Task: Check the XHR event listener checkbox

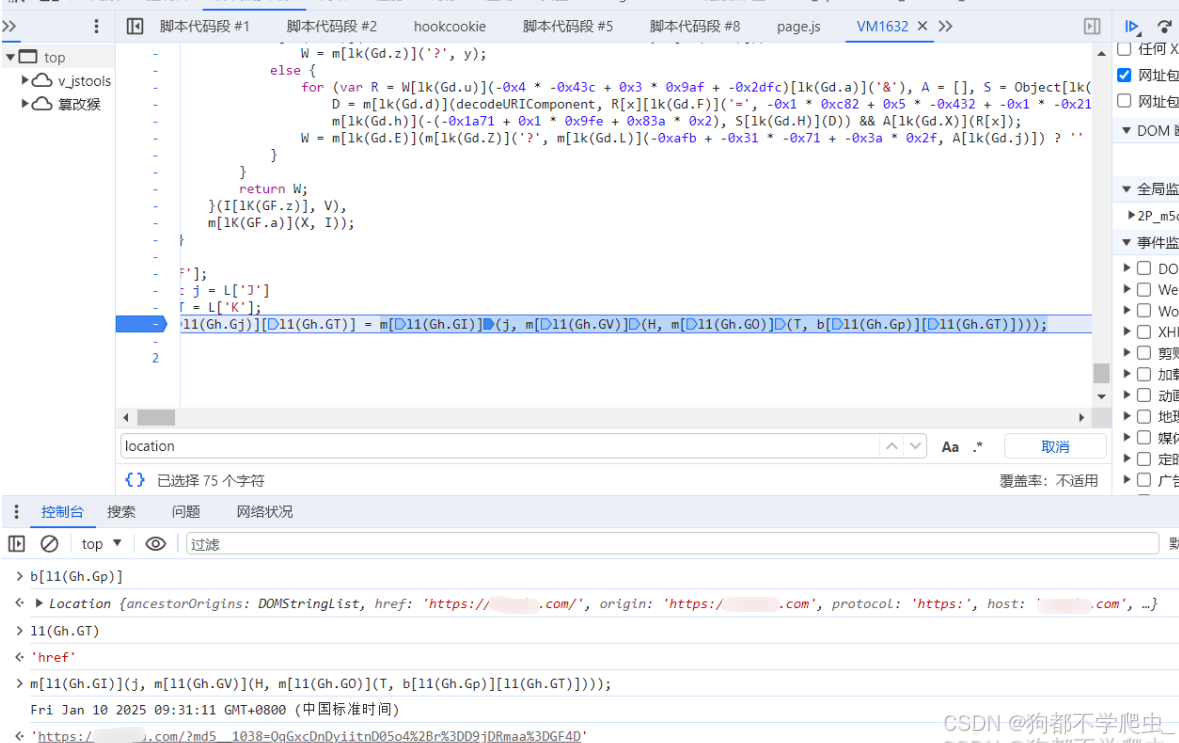Action: tap(1145, 331)
